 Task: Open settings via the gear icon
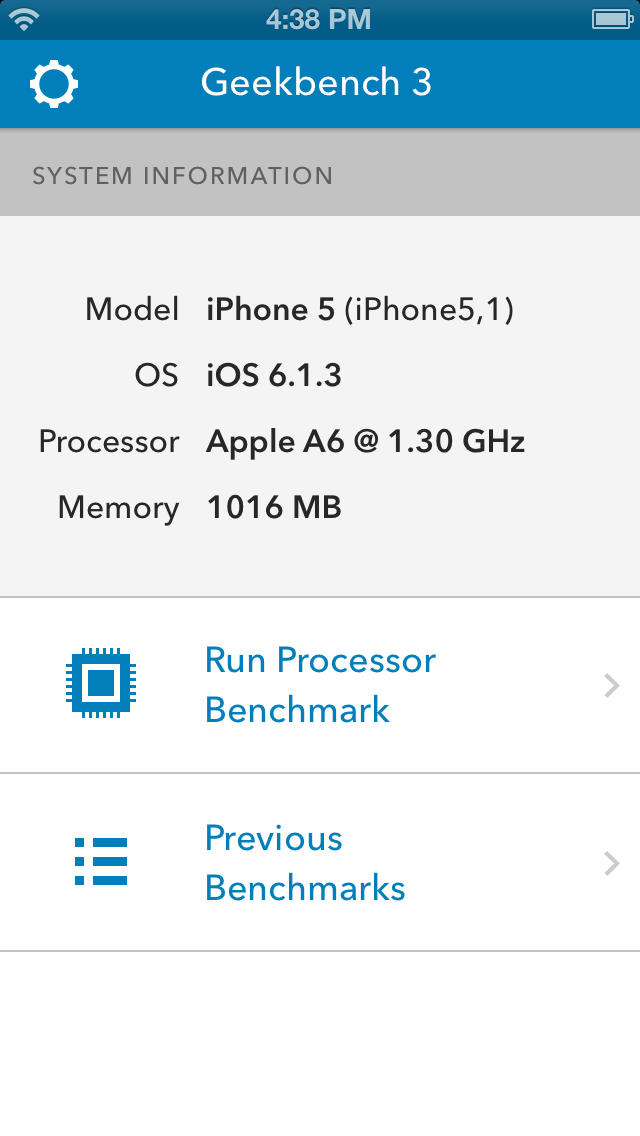[x=54, y=84]
